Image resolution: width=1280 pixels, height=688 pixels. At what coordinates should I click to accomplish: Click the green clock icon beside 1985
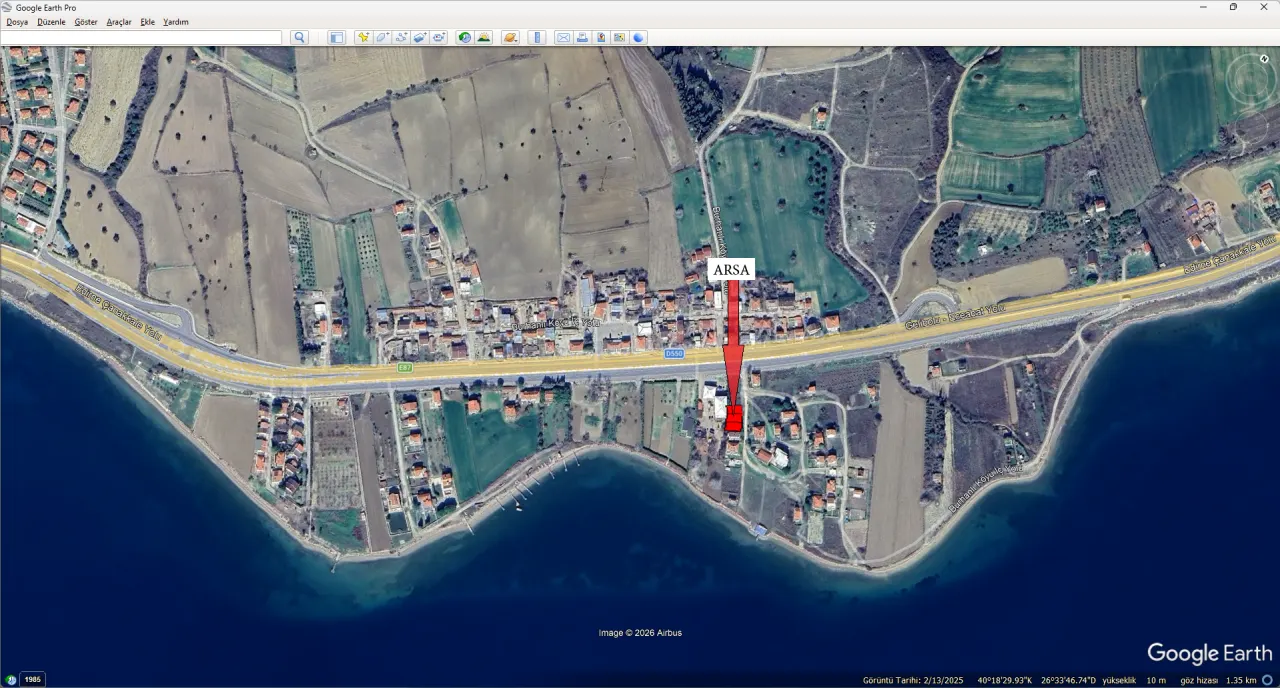tap(11, 679)
